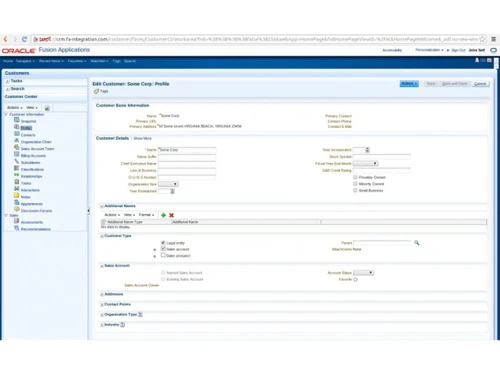Toggle the Existing Sales Account checkbox

[163, 279]
